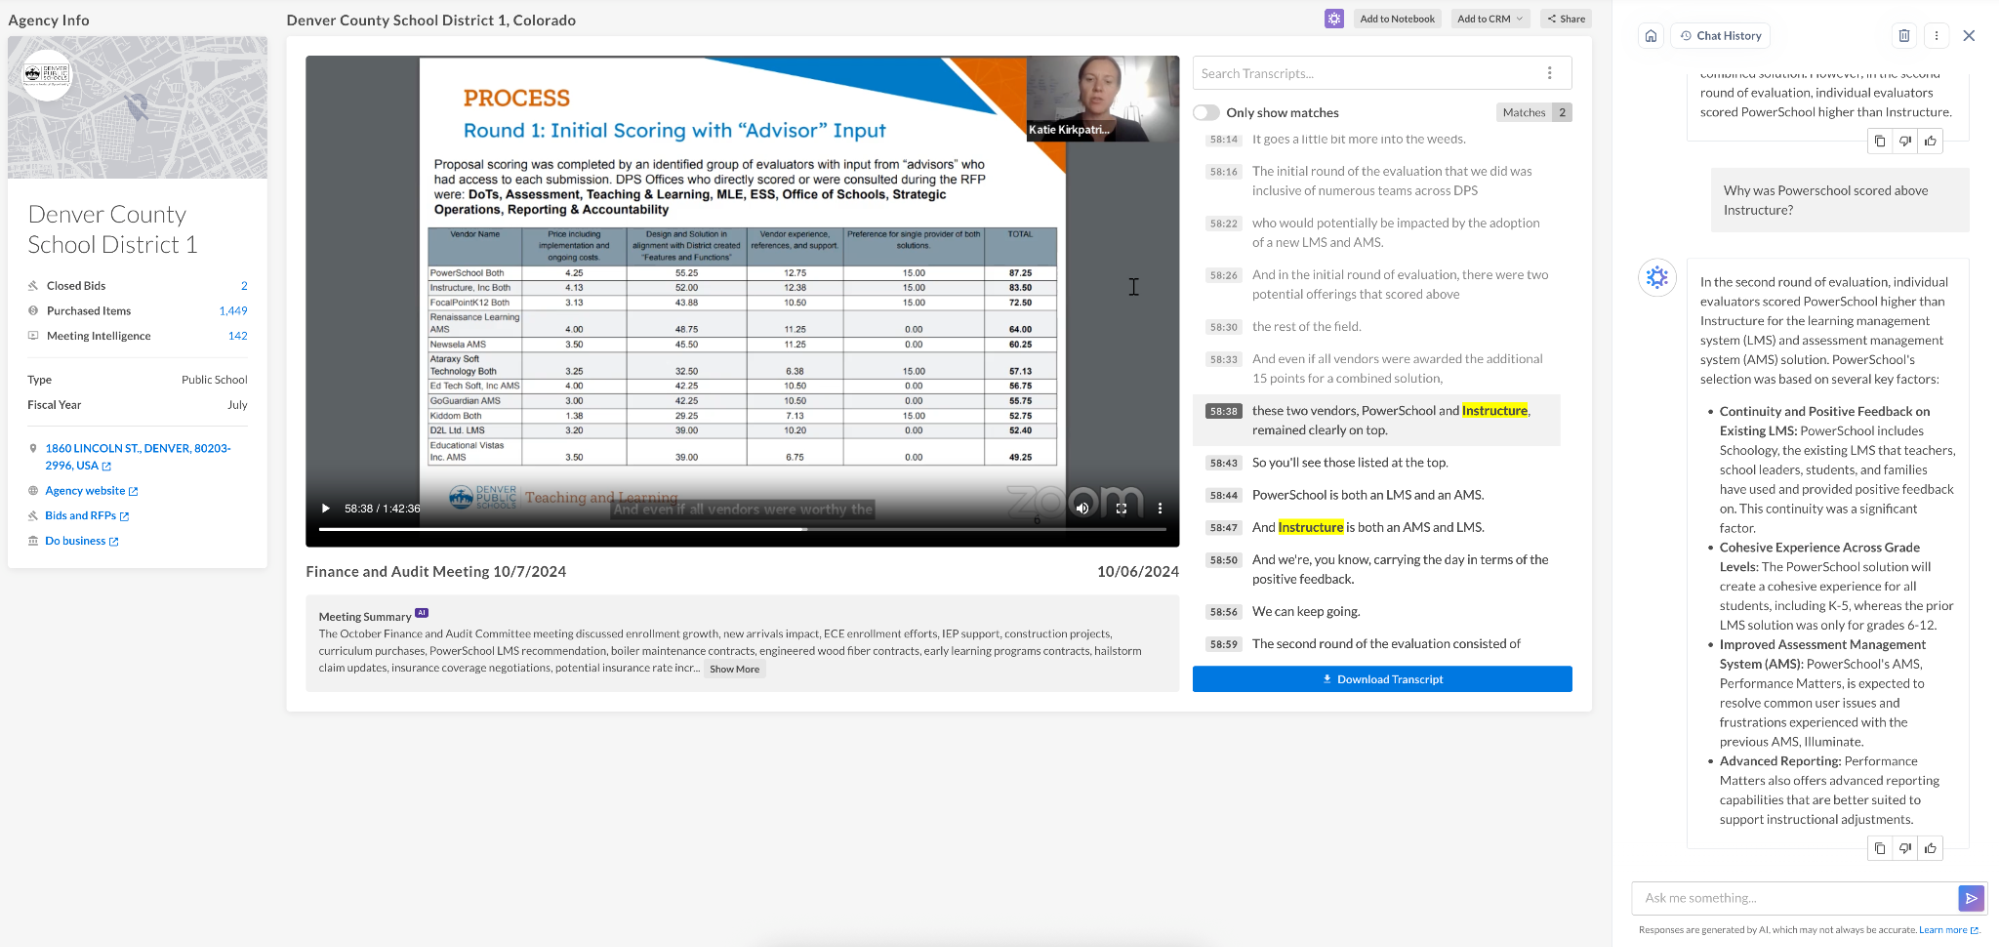Open chat panel more options menu
This screenshot has width=1999, height=947.
[1936, 36]
